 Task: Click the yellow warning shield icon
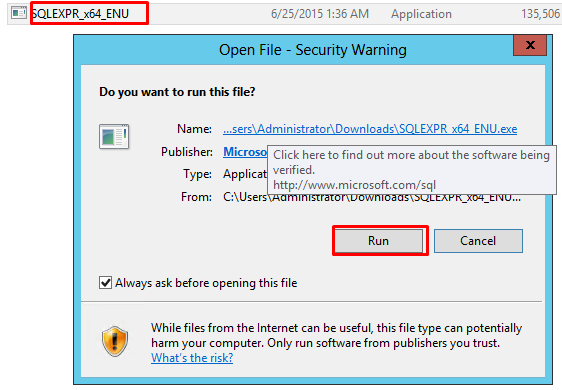(x=115, y=341)
